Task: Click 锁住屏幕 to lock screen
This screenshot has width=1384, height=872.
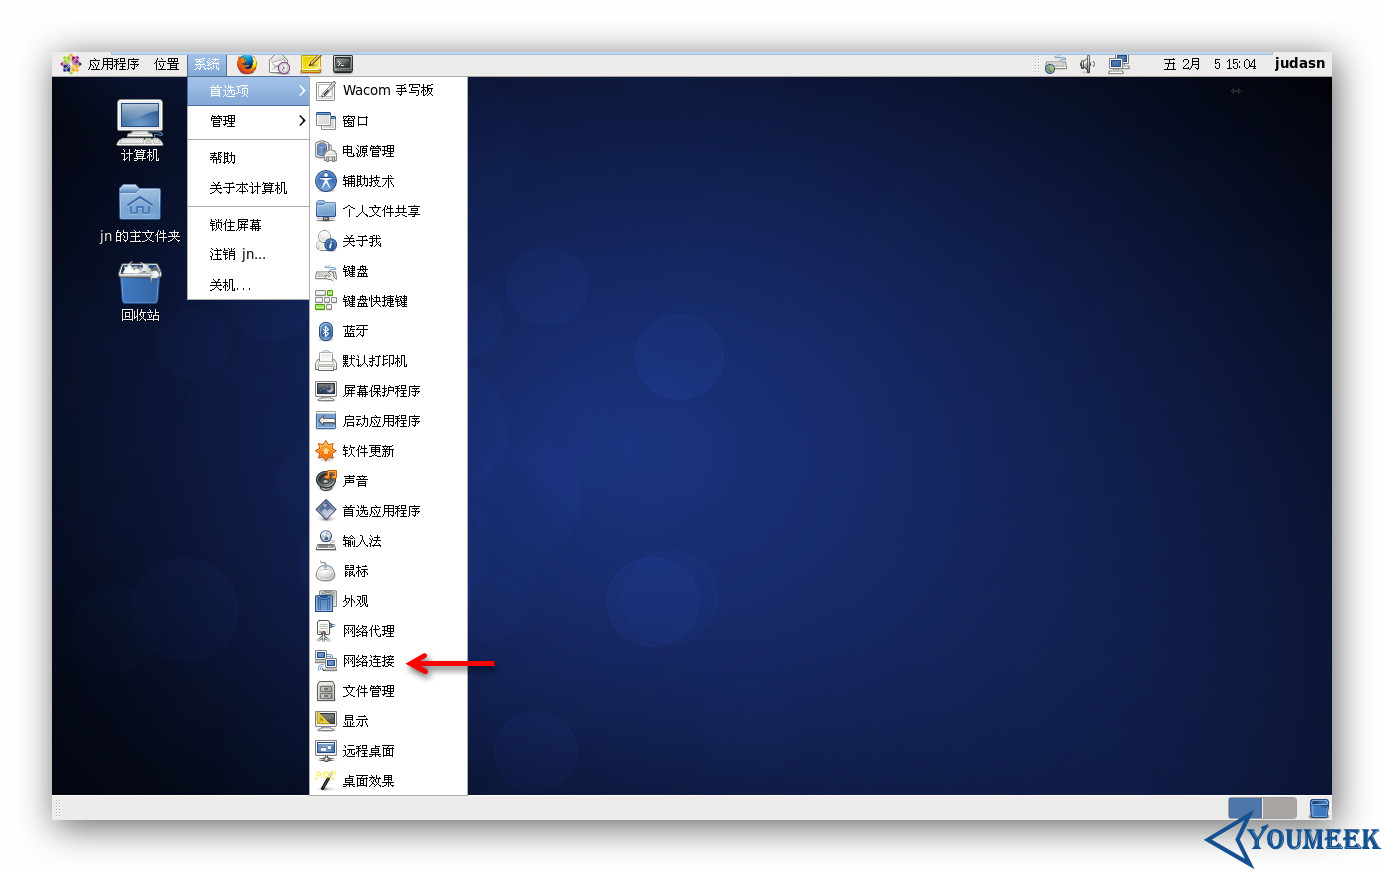Action: tap(236, 225)
